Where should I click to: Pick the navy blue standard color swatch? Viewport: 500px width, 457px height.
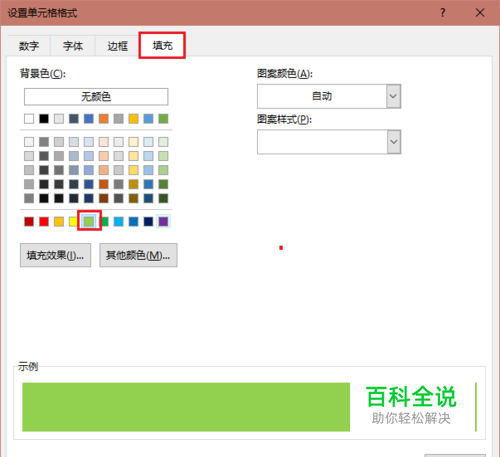(148, 221)
